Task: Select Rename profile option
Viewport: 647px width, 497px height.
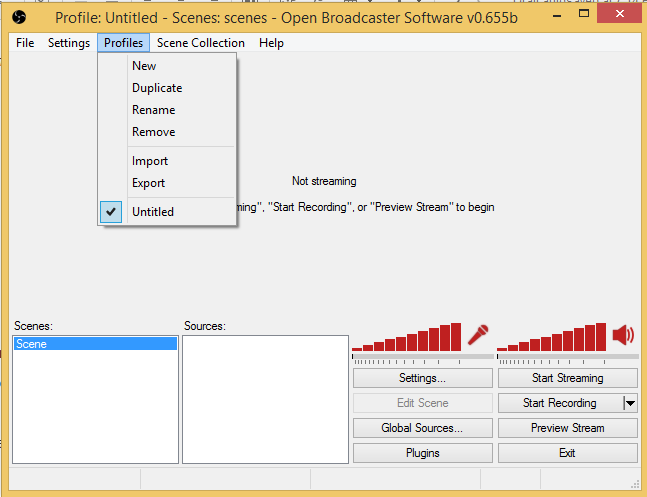Action: 153,110
